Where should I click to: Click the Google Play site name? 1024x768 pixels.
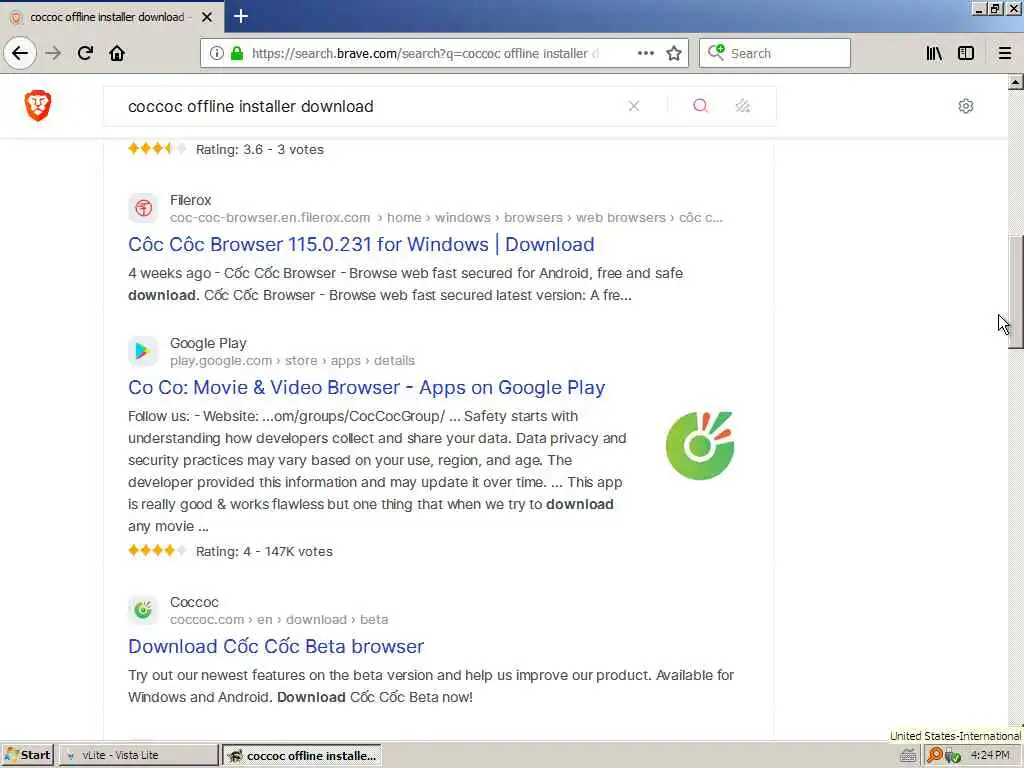(x=208, y=343)
